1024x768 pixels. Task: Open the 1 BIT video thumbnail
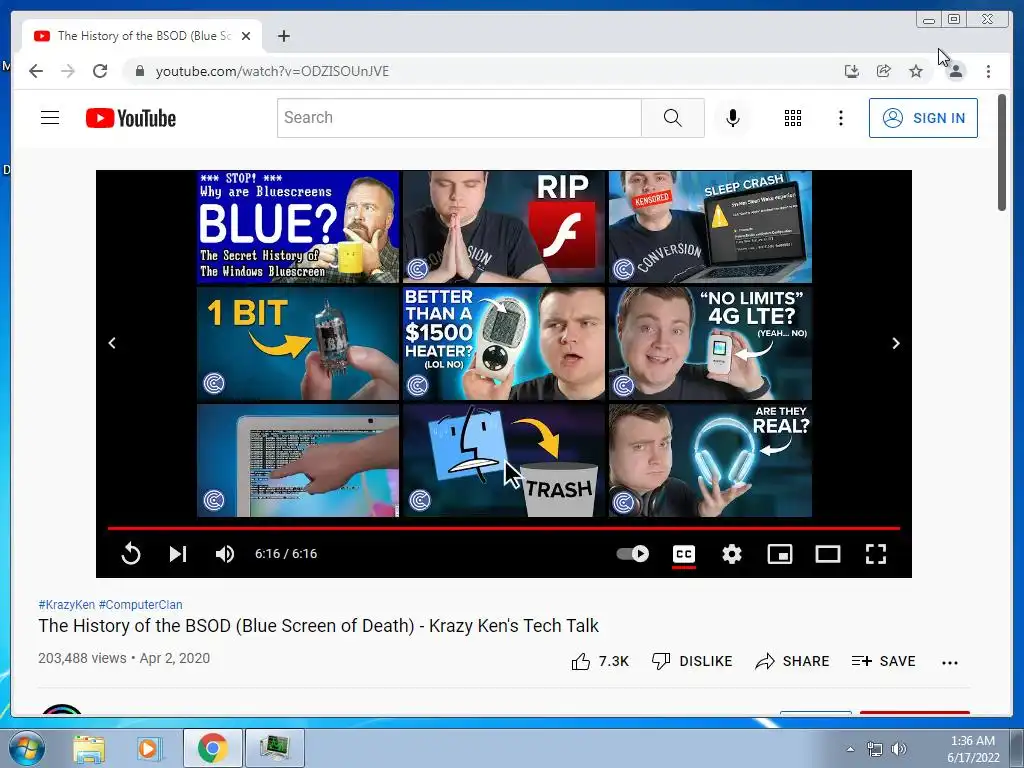pyautogui.click(x=298, y=344)
